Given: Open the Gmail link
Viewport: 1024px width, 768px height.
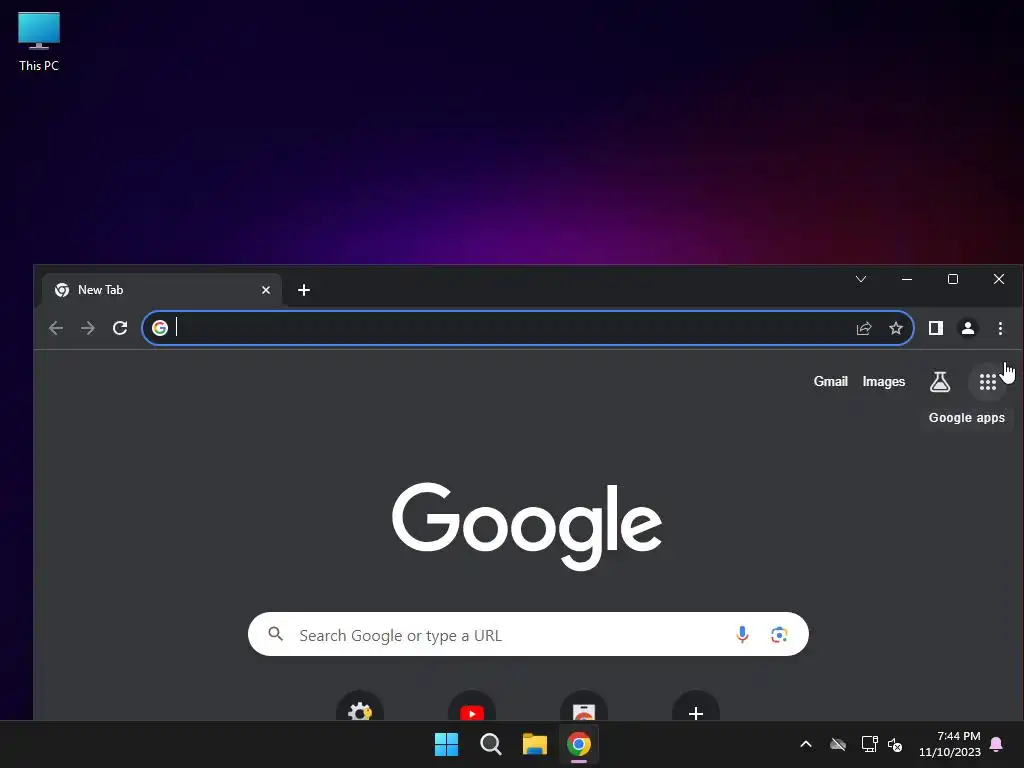Looking at the screenshot, I should (x=830, y=381).
